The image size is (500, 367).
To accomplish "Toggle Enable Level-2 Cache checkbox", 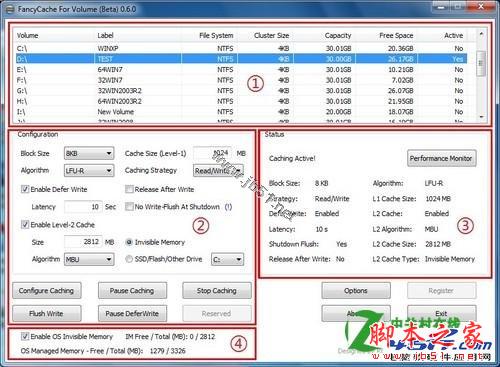I will point(25,225).
